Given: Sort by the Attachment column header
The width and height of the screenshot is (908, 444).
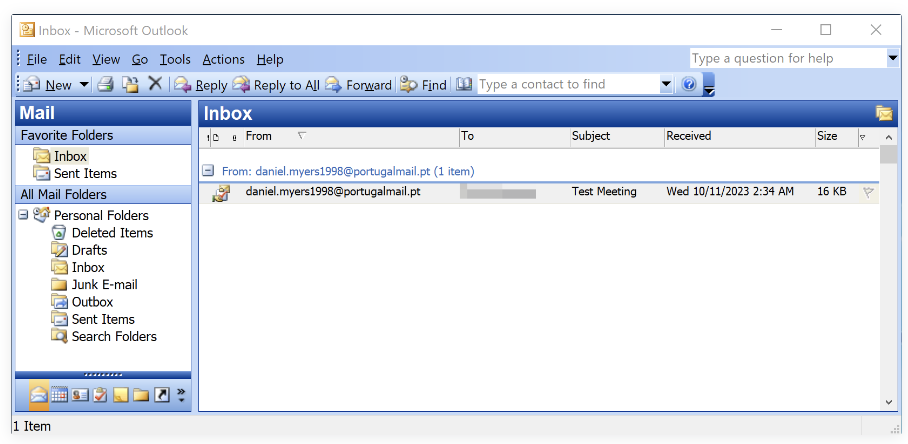Looking at the screenshot, I should [x=234, y=138].
